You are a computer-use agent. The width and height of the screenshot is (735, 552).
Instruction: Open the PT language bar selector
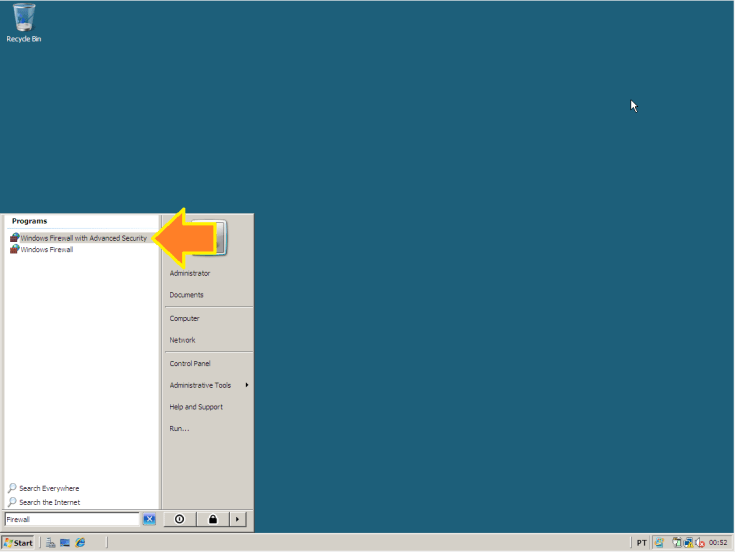tap(641, 542)
